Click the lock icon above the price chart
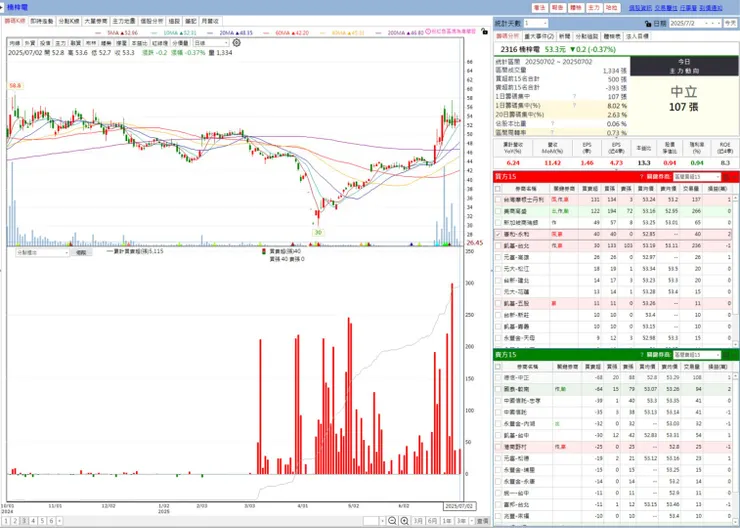 484,32
